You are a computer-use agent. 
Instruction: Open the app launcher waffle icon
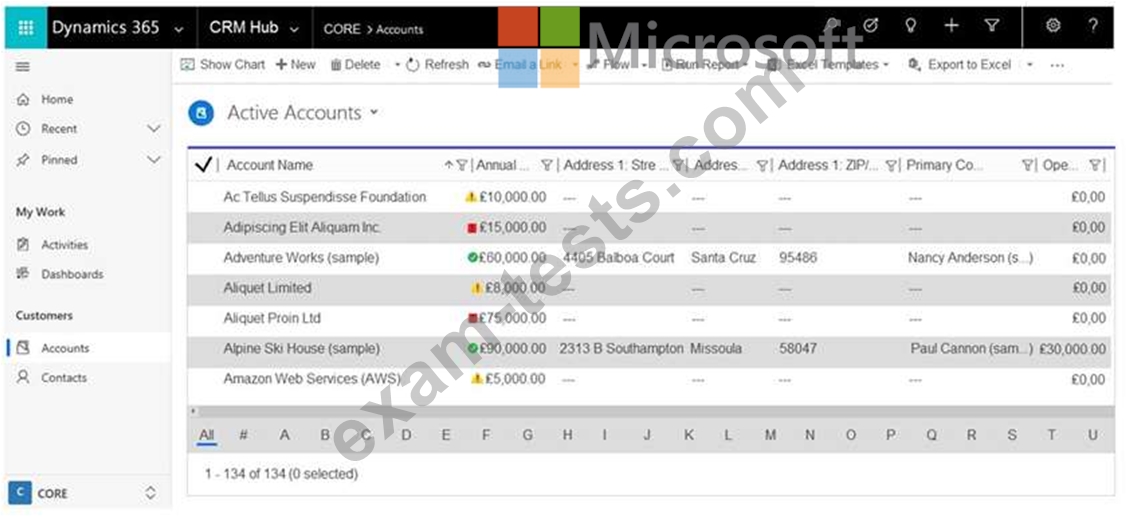click(26, 28)
